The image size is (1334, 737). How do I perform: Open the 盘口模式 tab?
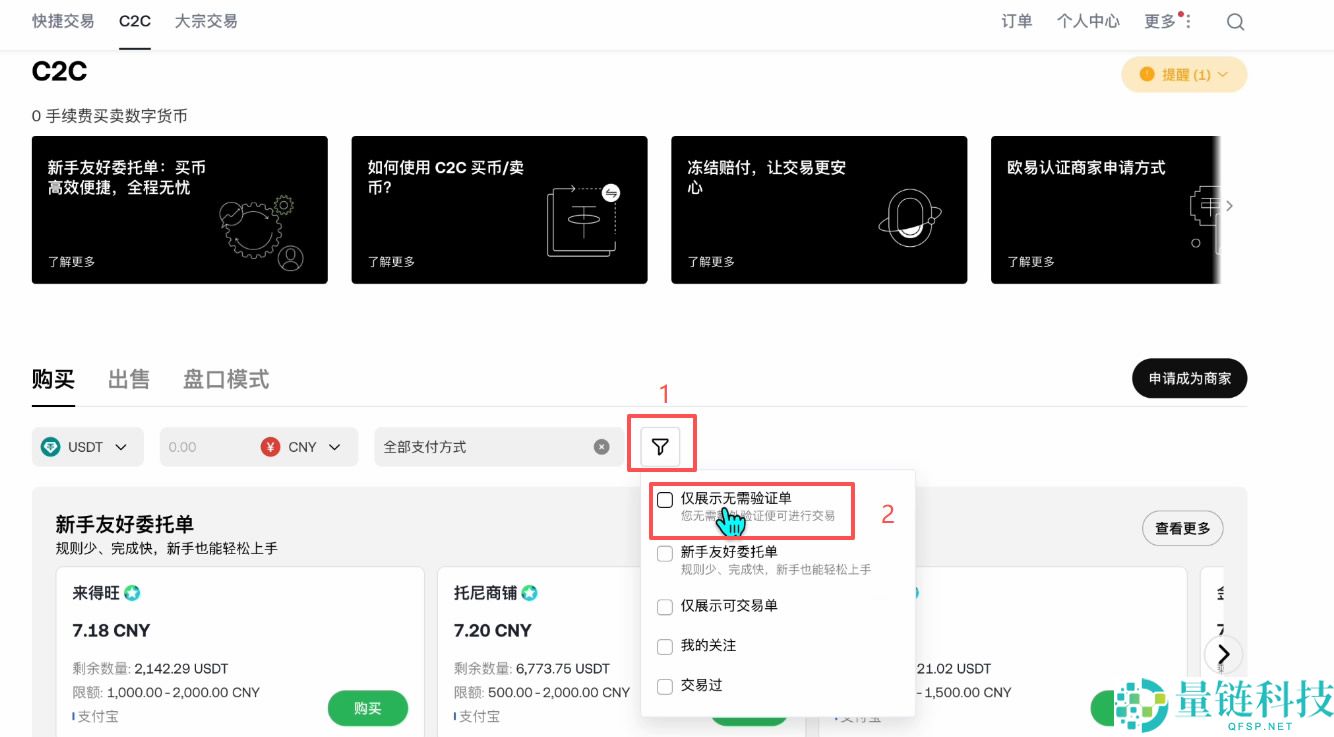click(225, 379)
